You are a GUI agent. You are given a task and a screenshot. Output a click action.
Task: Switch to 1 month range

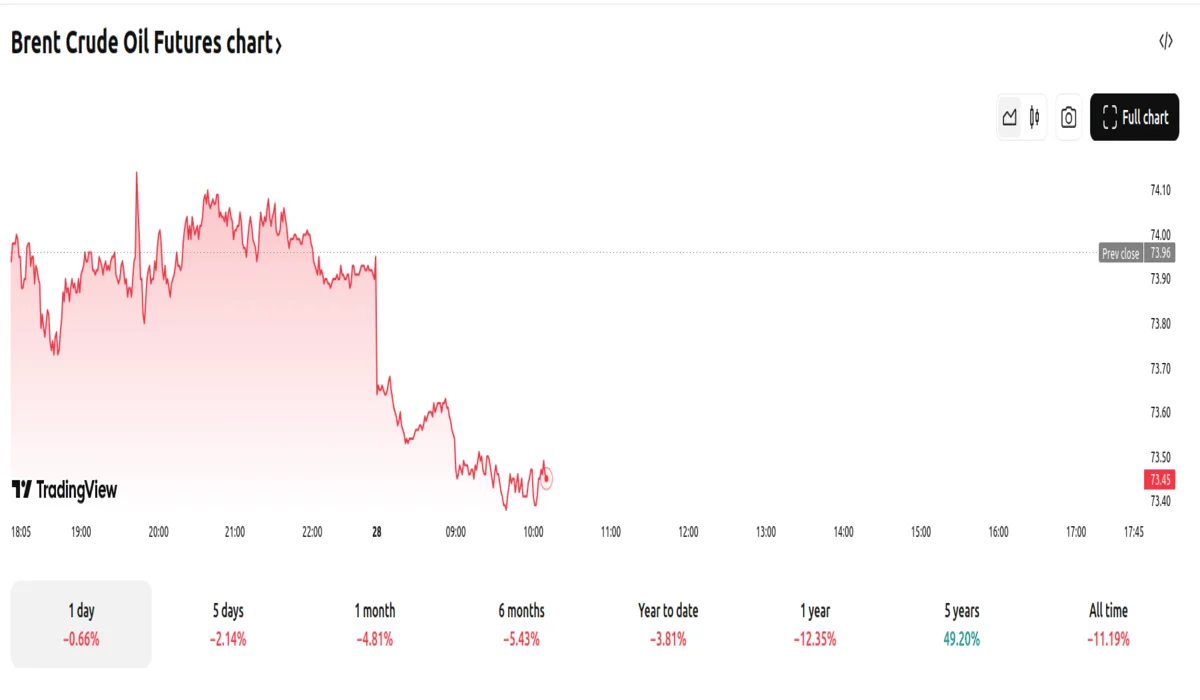(x=374, y=623)
